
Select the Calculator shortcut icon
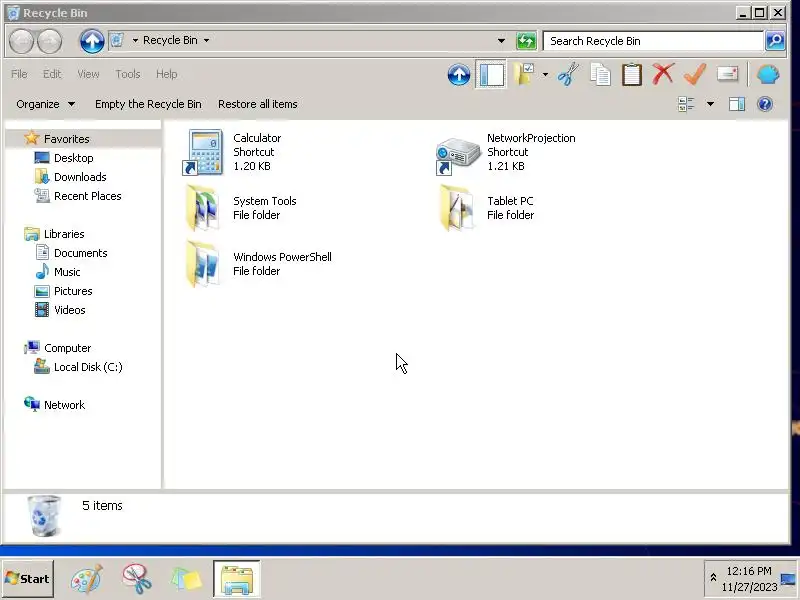(x=203, y=152)
